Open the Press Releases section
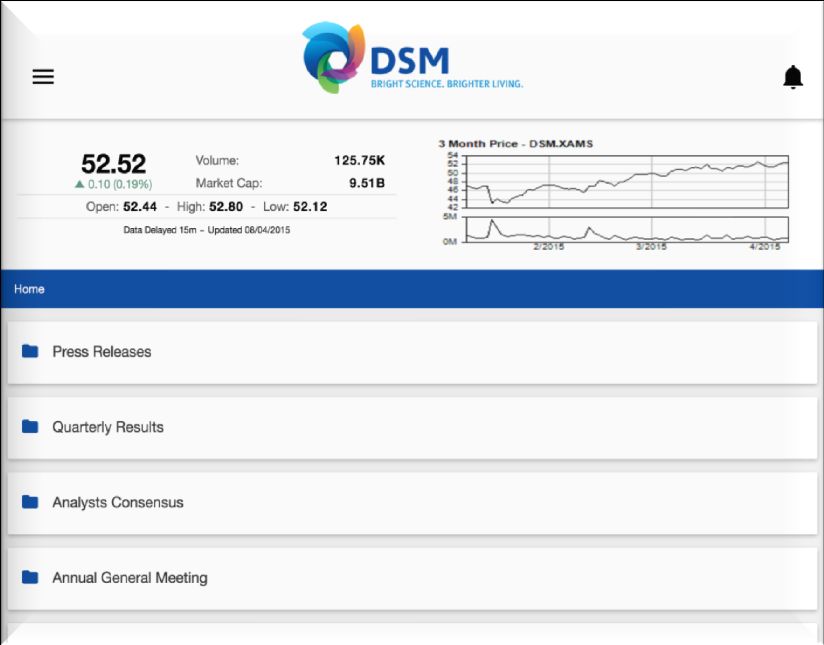Viewport: 824px width, 645px height. tap(412, 352)
